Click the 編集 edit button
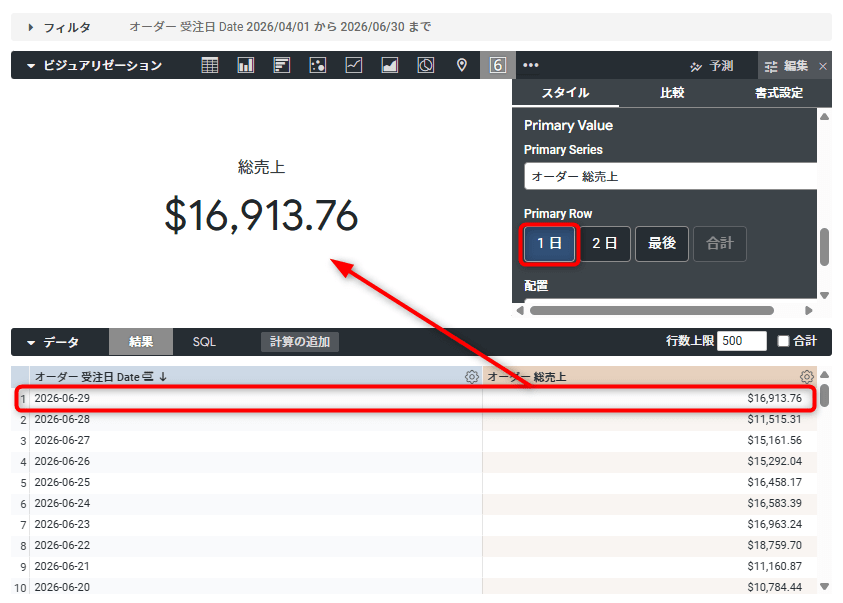 click(x=787, y=66)
